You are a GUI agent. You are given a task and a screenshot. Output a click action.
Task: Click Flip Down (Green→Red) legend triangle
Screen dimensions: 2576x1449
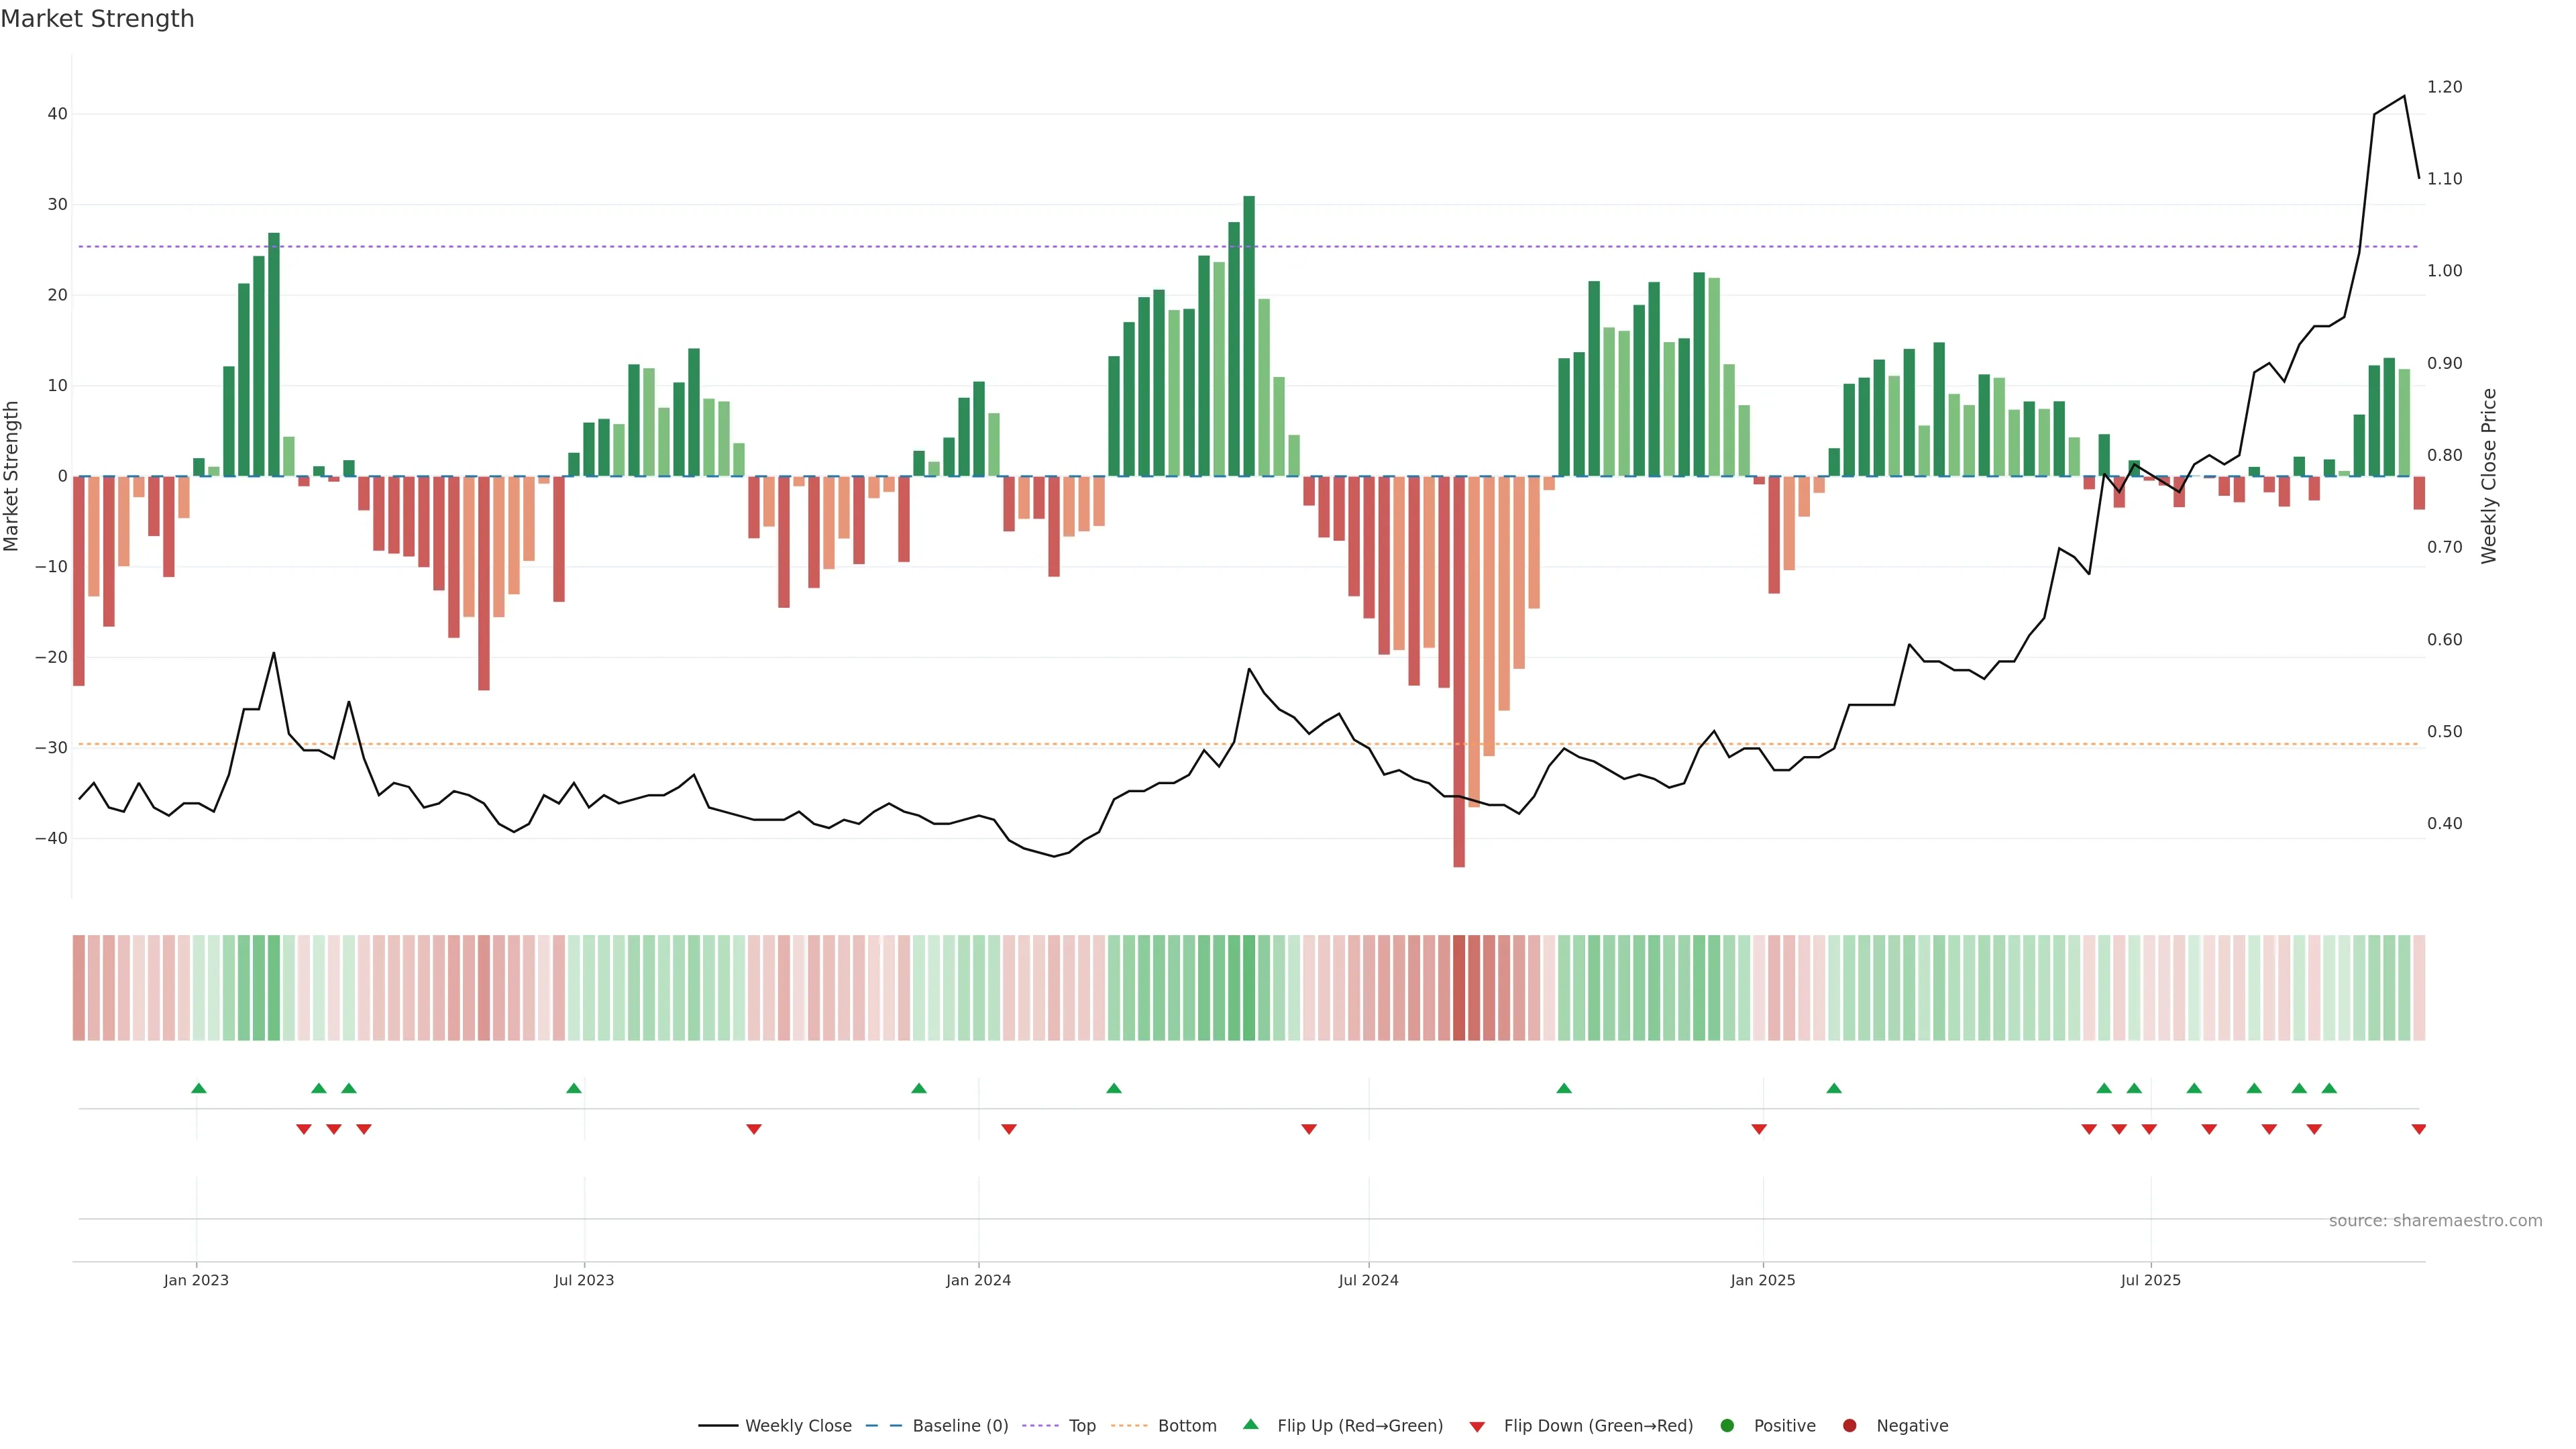(1477, 1427)
